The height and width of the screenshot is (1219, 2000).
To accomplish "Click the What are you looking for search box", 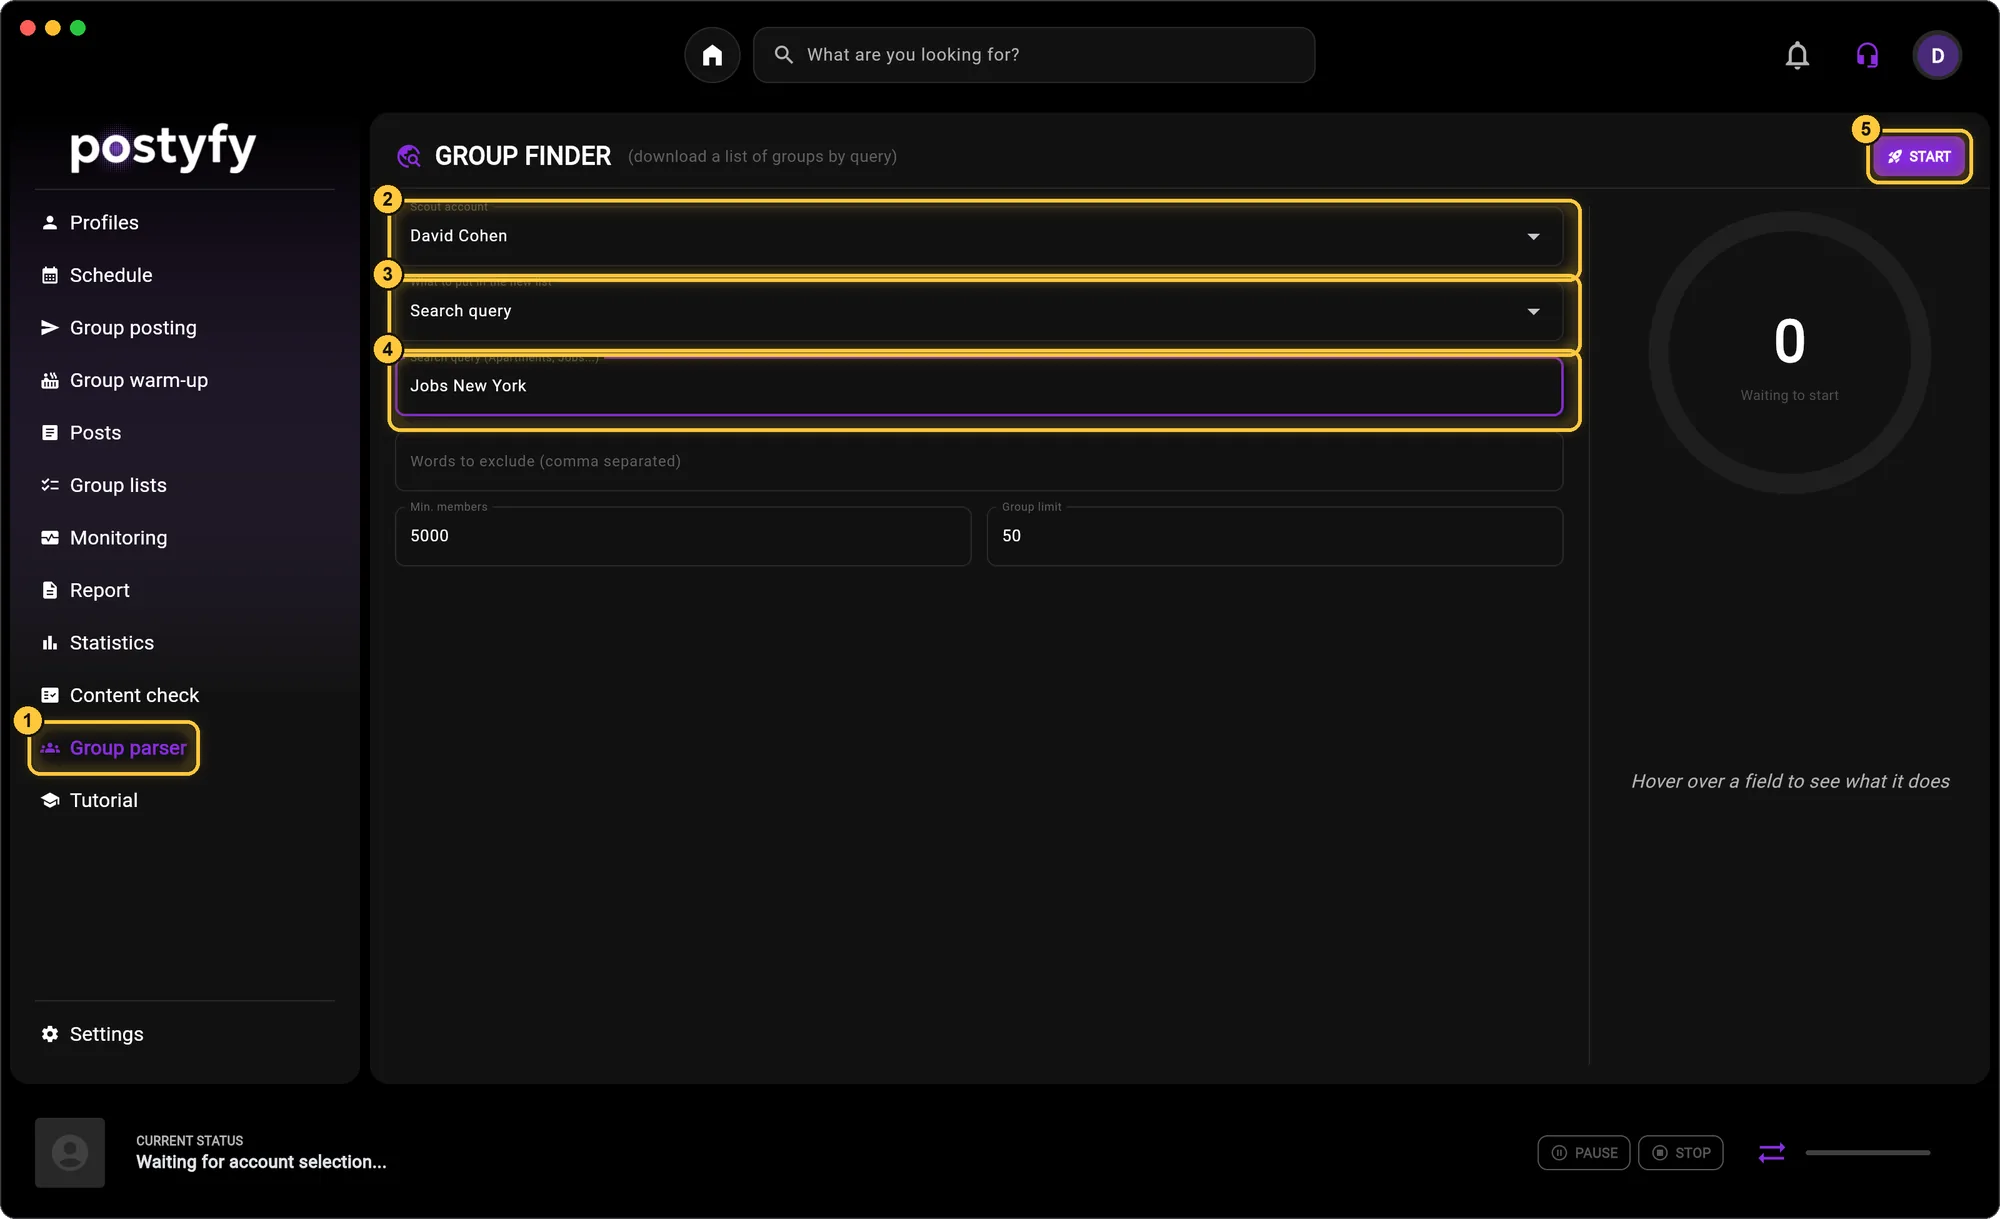I will pyautogui.click(x=1034, y=55).
